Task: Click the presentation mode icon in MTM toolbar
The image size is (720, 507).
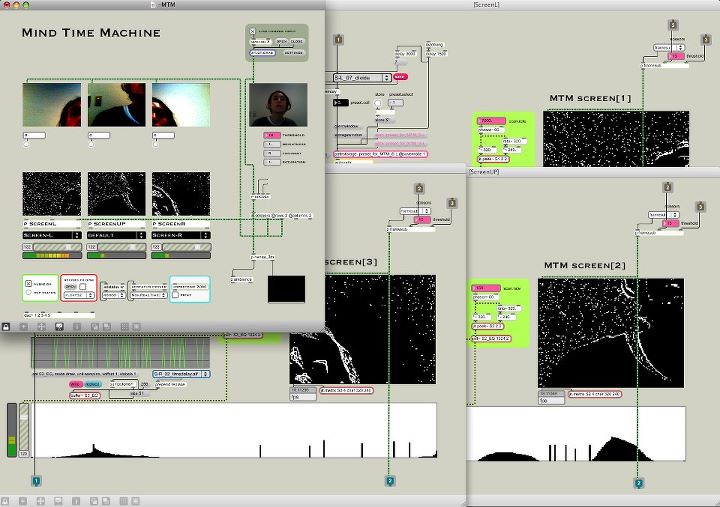Action: pos(59,326)
